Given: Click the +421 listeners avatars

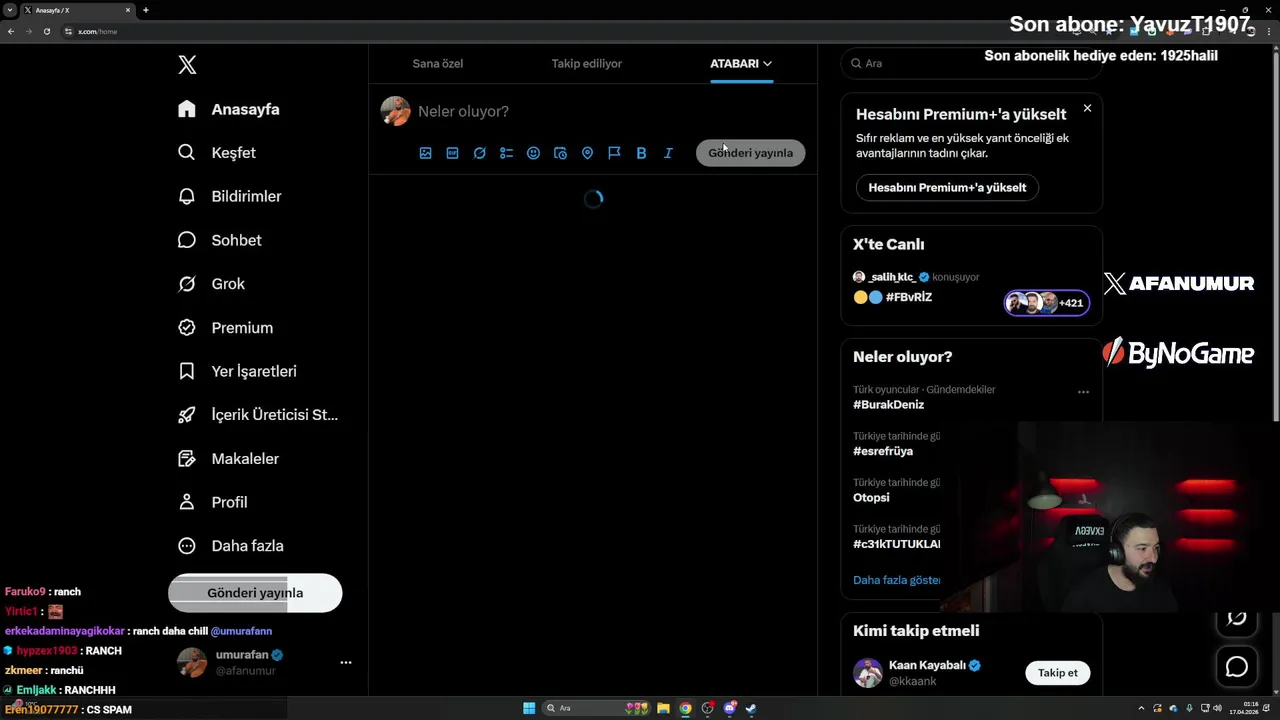Looking at the screenshot, I should click(x=1047, y=303).
